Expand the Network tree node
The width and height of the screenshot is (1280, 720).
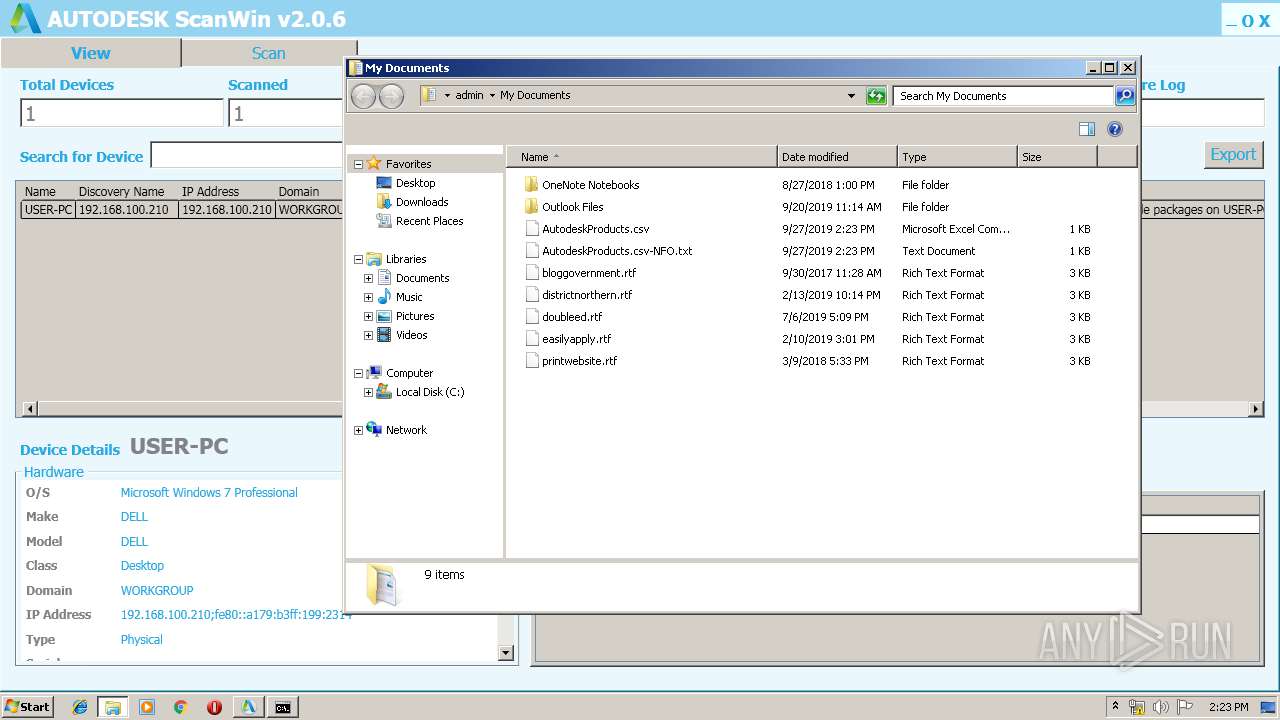tap(358, 431)
